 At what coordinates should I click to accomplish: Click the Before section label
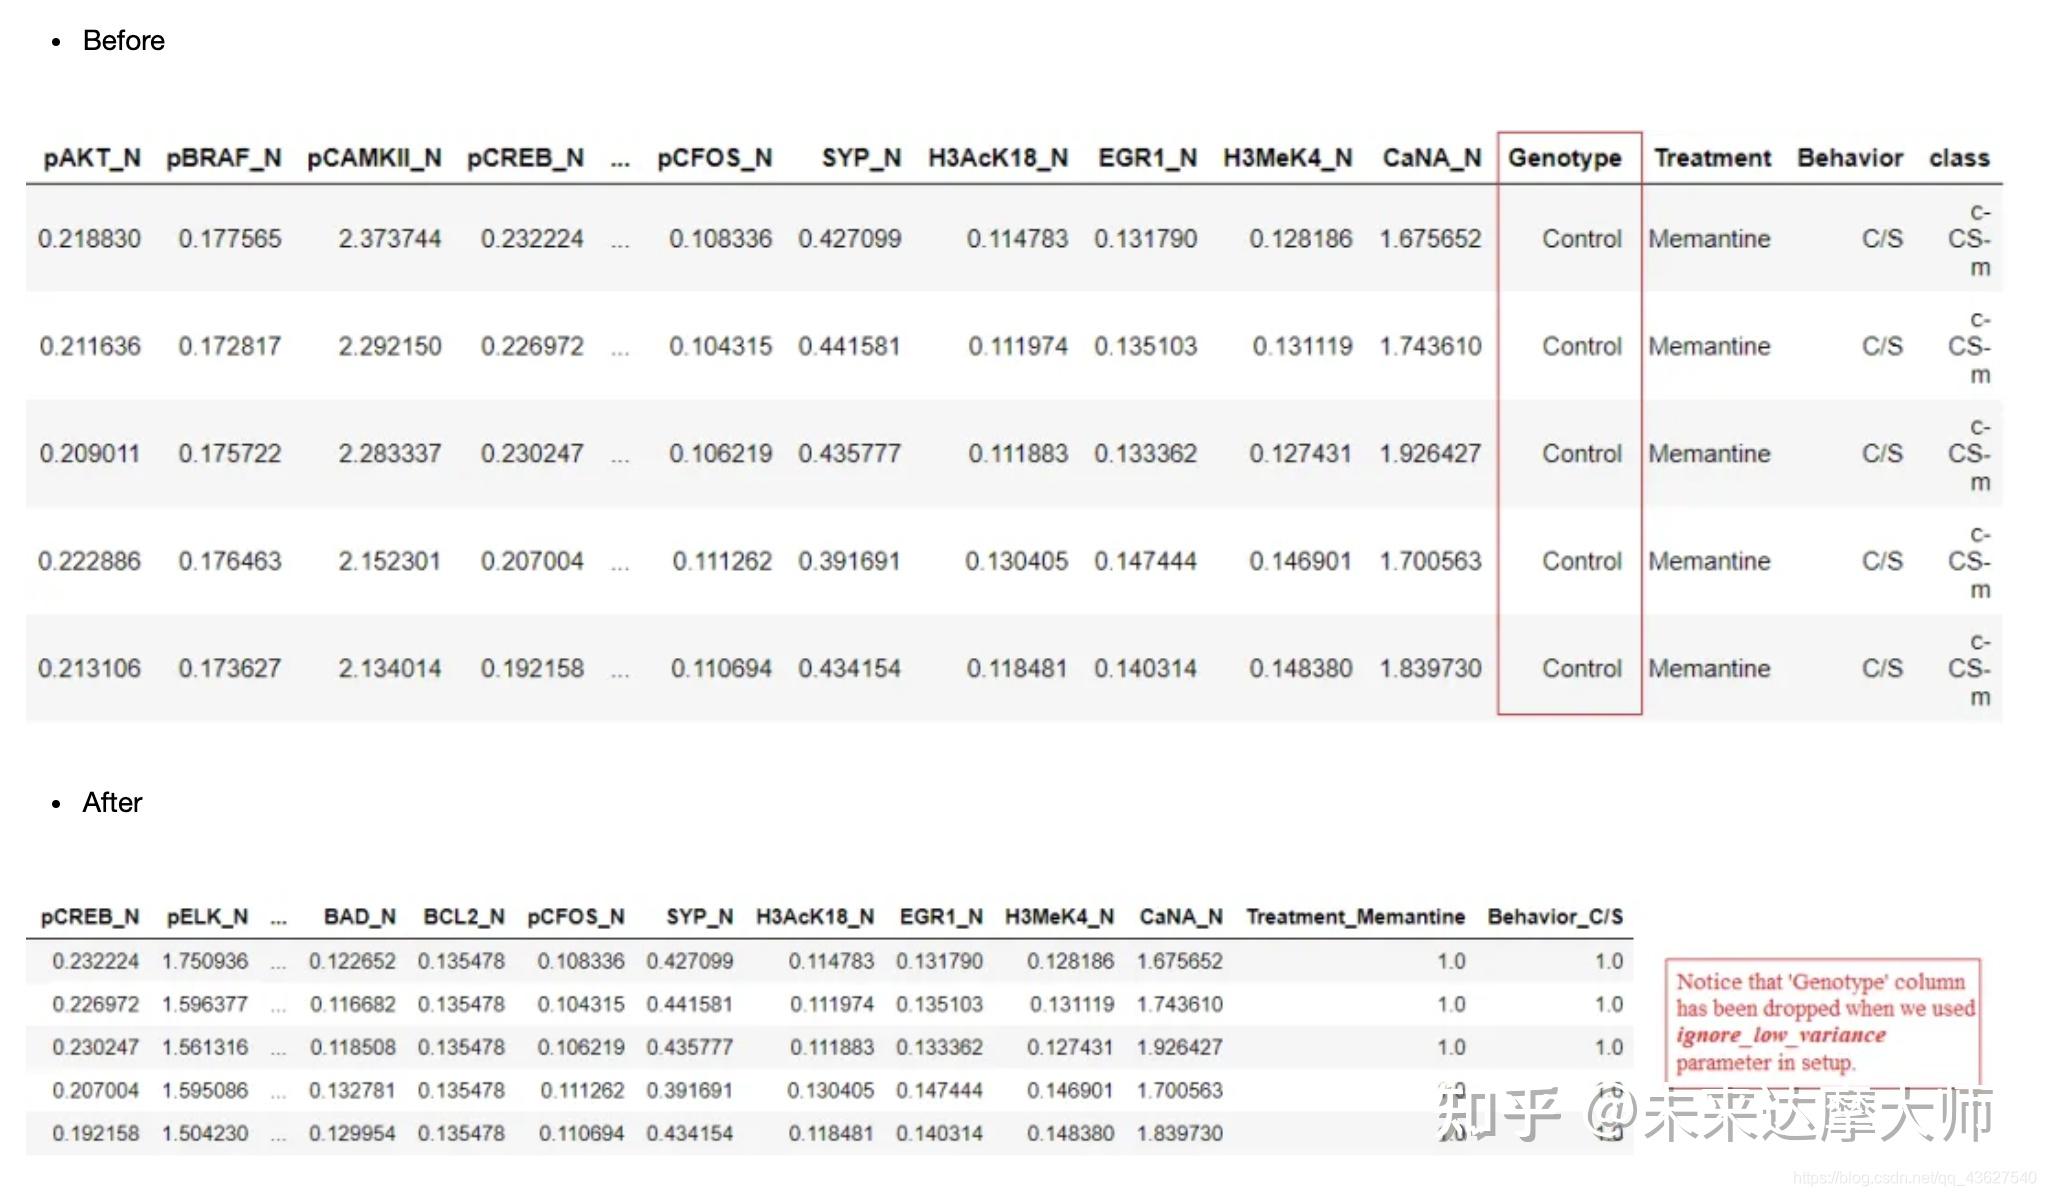(123, 41)
